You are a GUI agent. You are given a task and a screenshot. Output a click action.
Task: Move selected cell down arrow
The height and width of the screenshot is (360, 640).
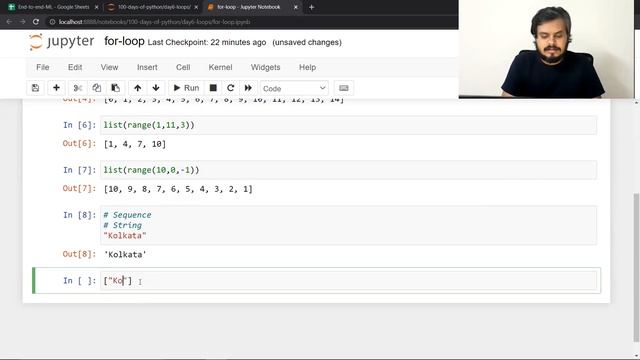point(156,88)
